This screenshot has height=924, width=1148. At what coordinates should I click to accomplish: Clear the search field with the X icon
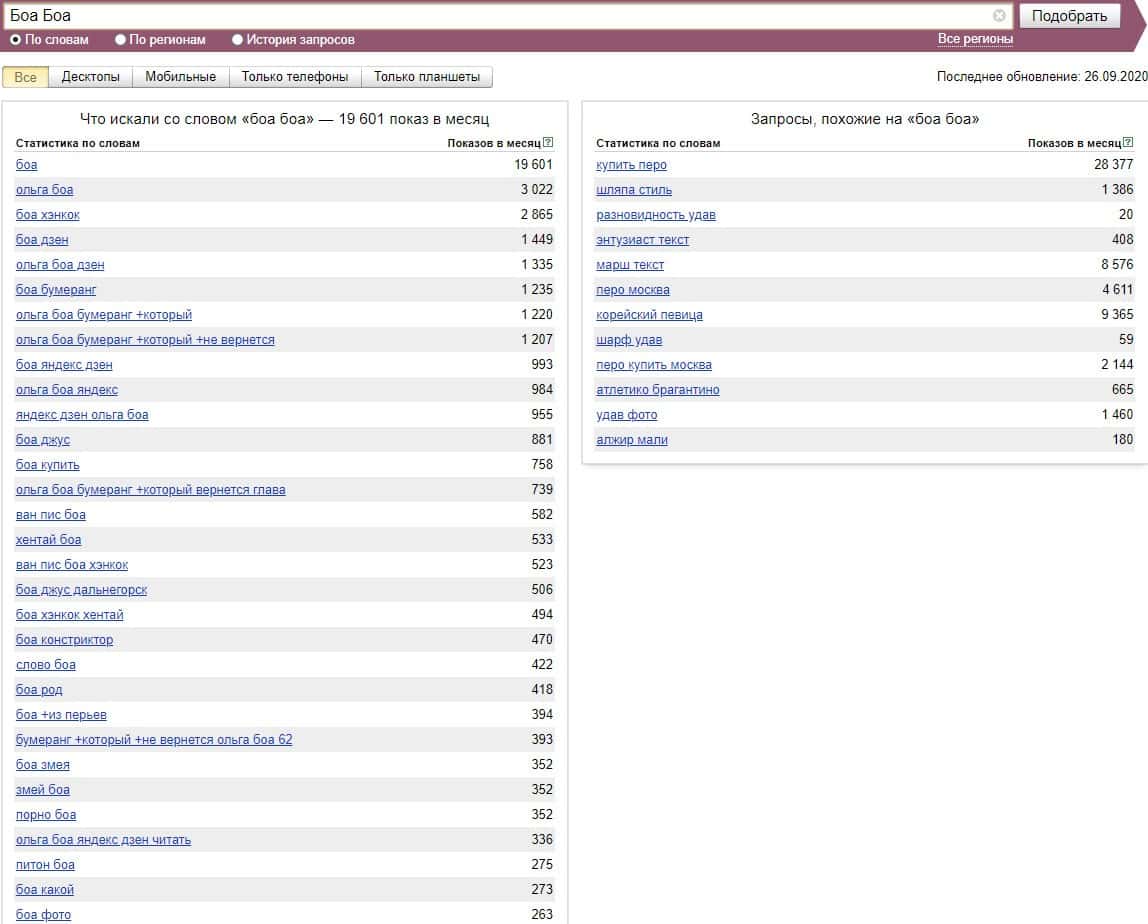(999, 16)
